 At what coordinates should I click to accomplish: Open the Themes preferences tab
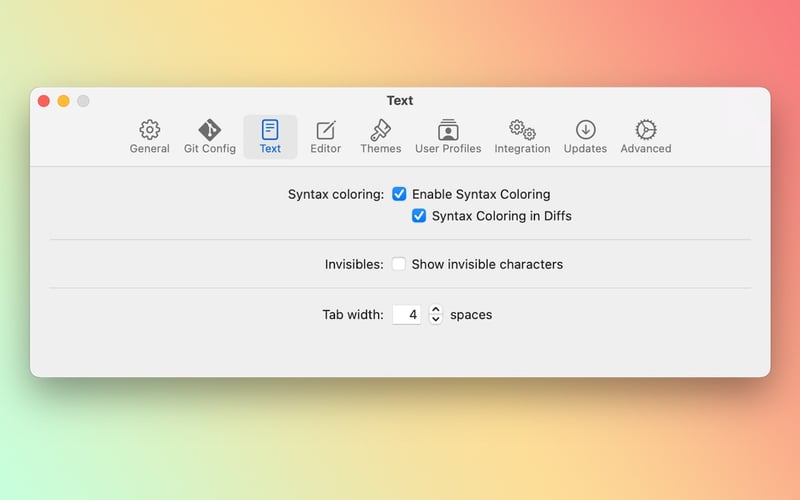(x=381, y=137)
